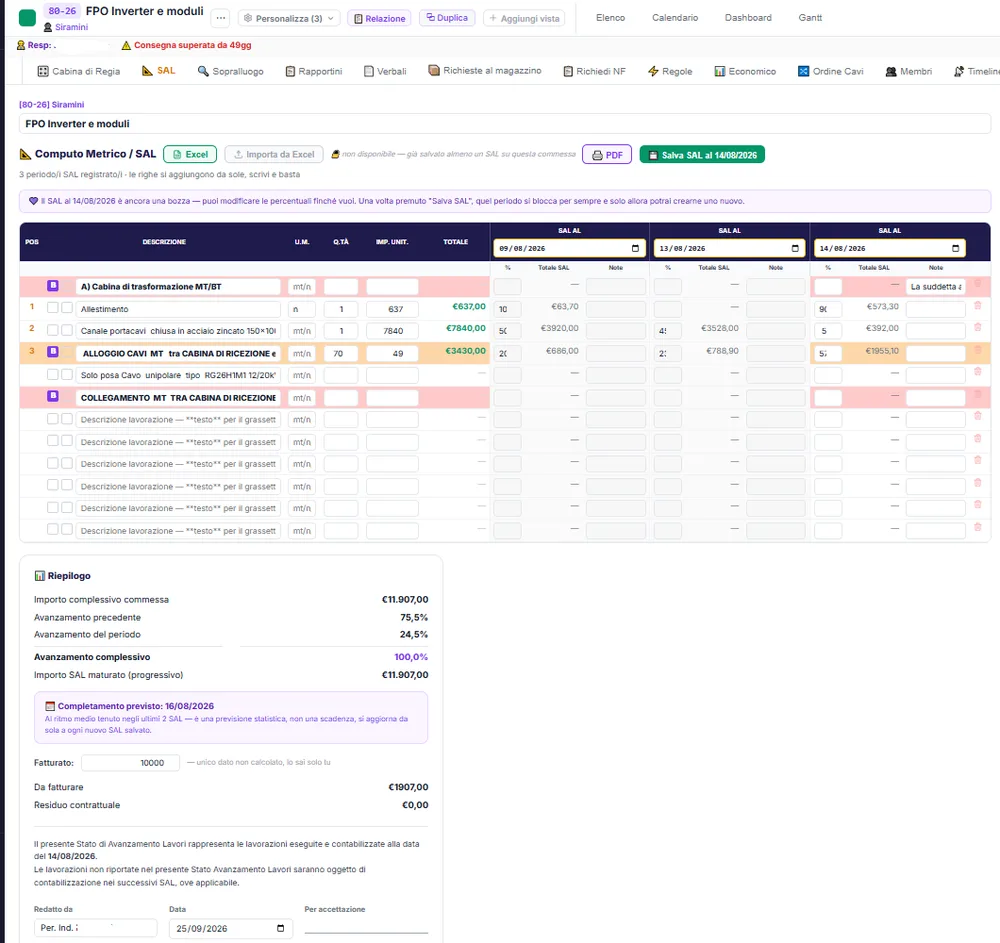Tick the first checkbox on Canale portacavi row
This screenshot has width=1000, height=943.
(x=53, y=330)
